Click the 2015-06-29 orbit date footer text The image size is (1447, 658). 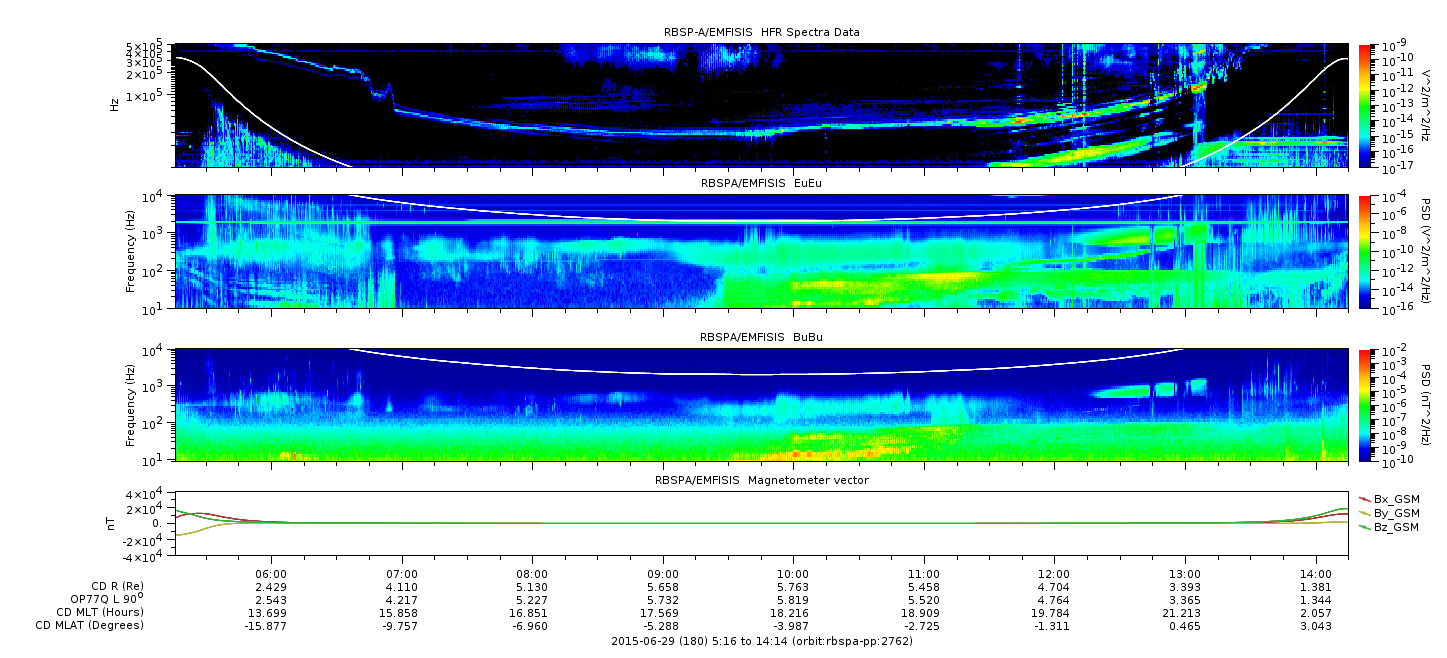click(x=761, y=641)
